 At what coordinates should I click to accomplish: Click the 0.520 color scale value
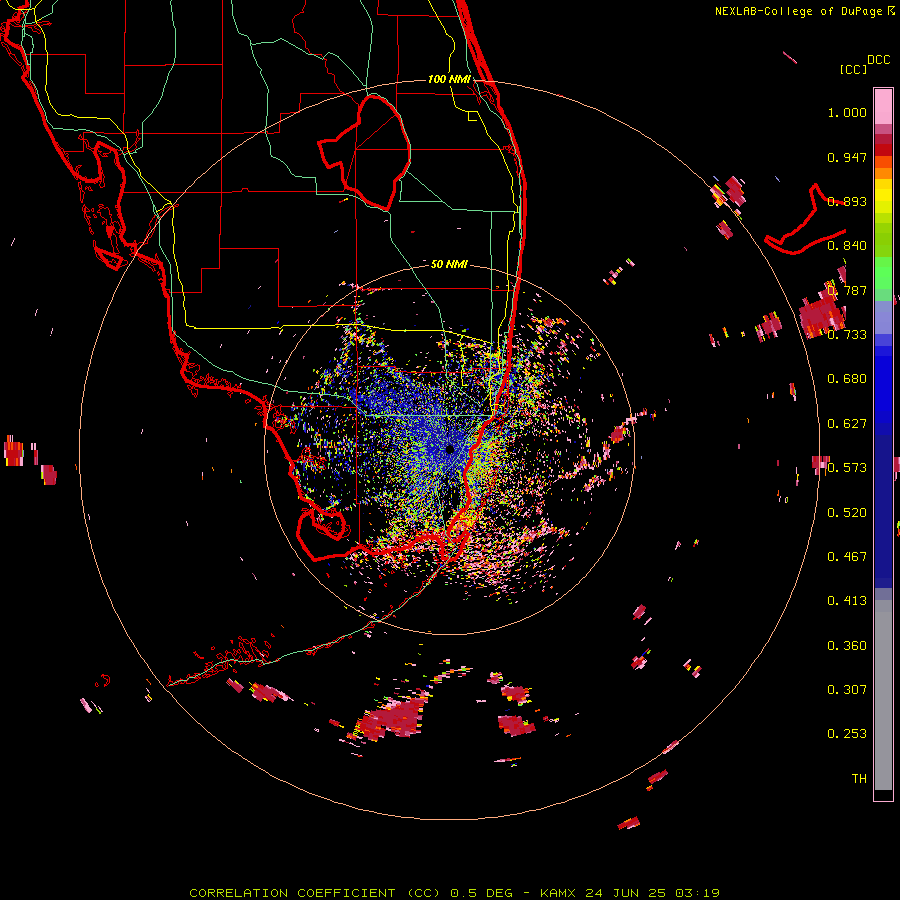click(847, 513)
